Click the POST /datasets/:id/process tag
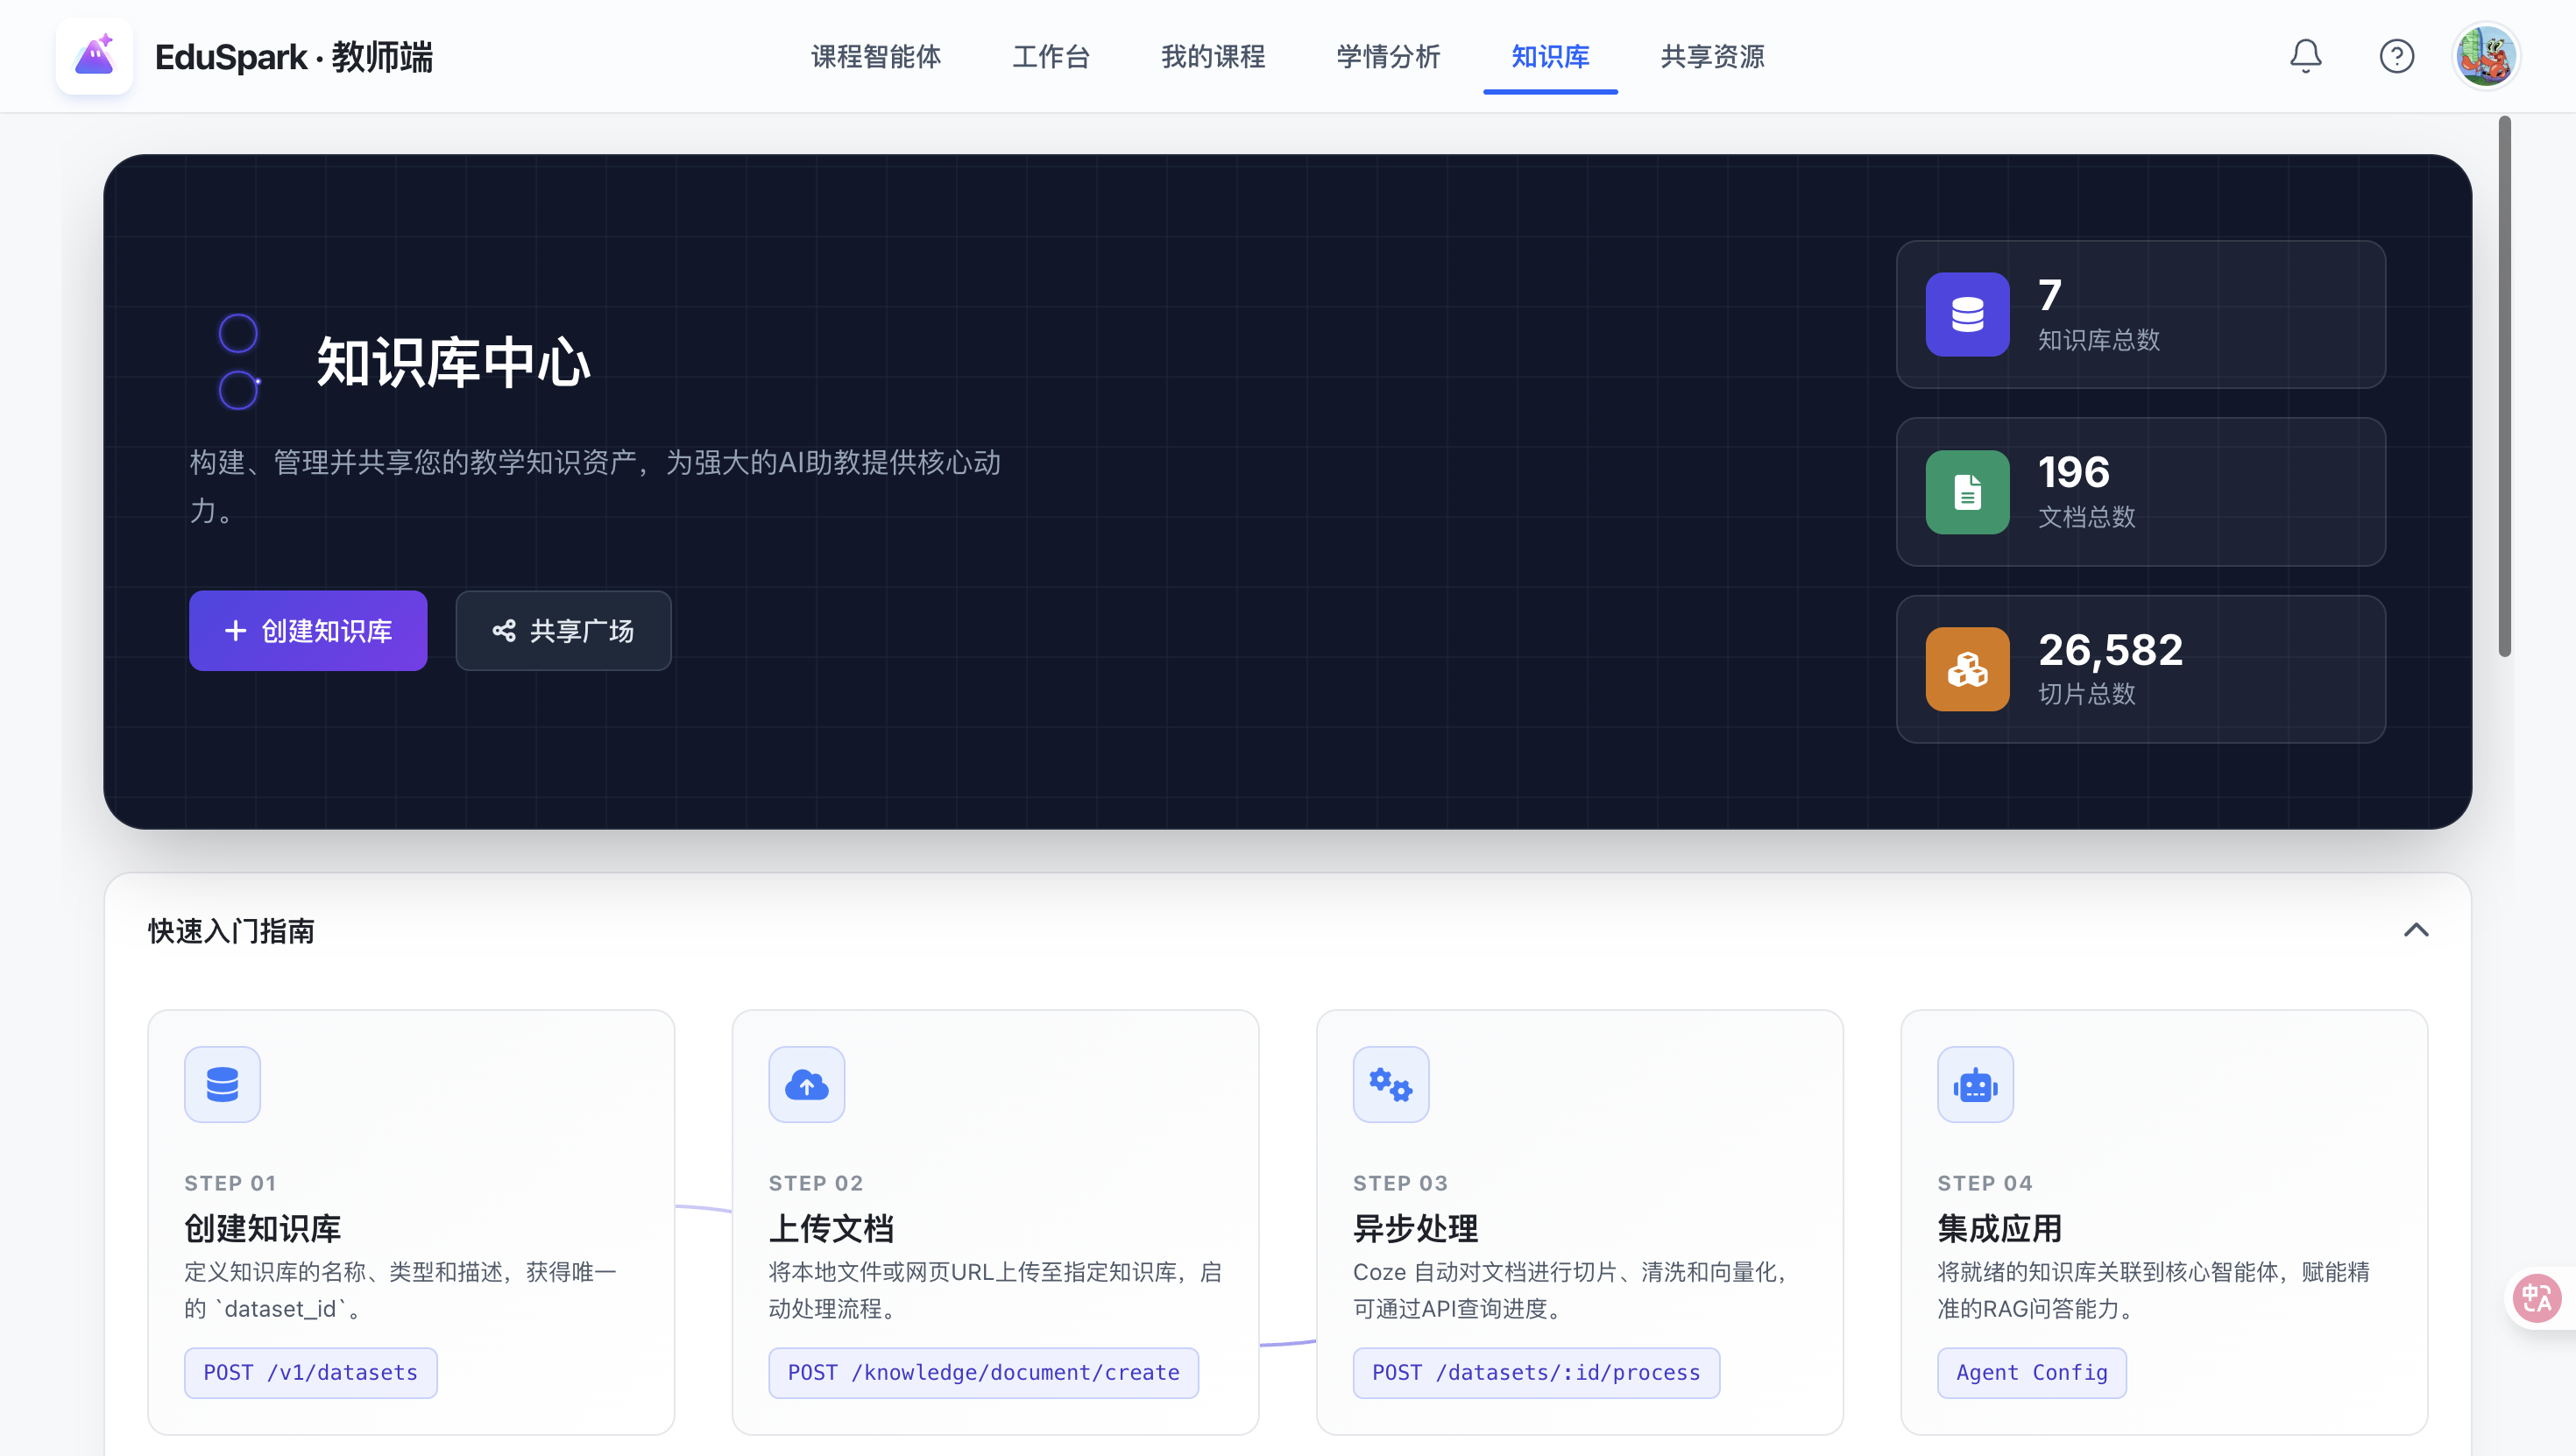2576x1456 pixels. (1536, 1372)
